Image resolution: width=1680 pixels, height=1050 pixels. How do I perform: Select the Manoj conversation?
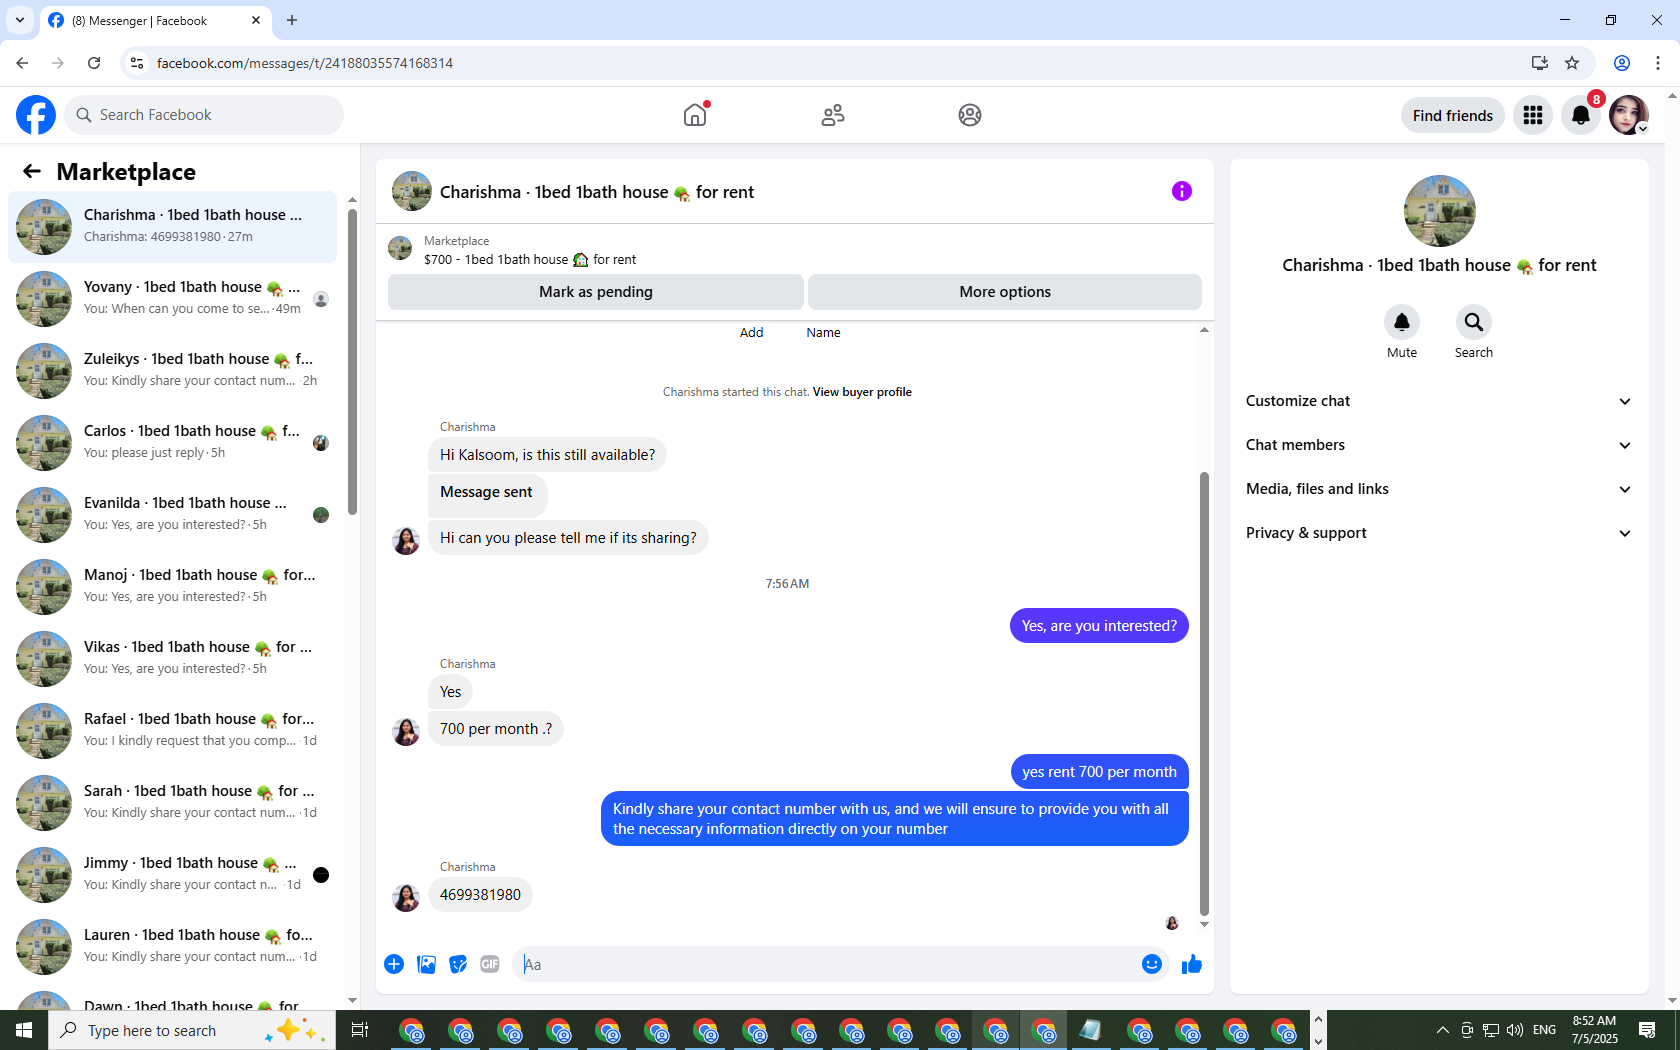coord(173,587)
